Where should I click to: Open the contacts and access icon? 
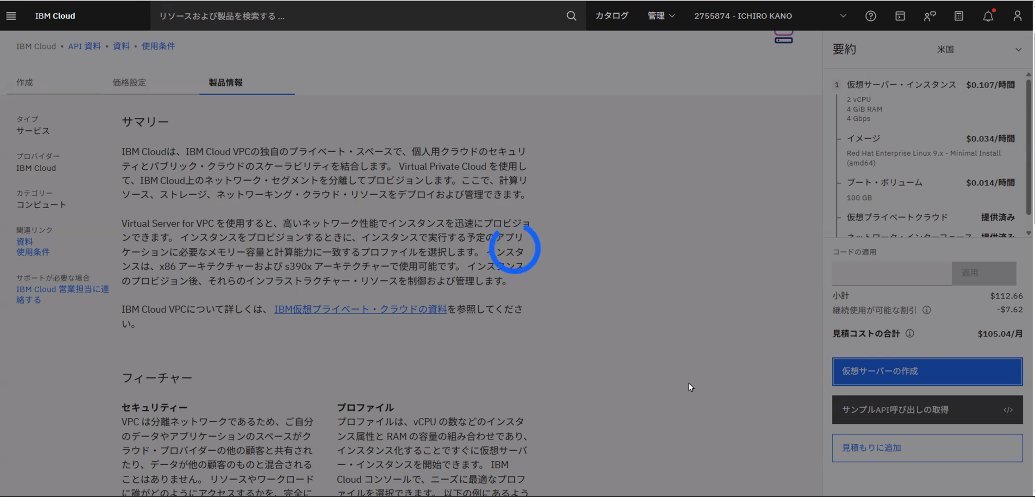click(x=929, y=16)
